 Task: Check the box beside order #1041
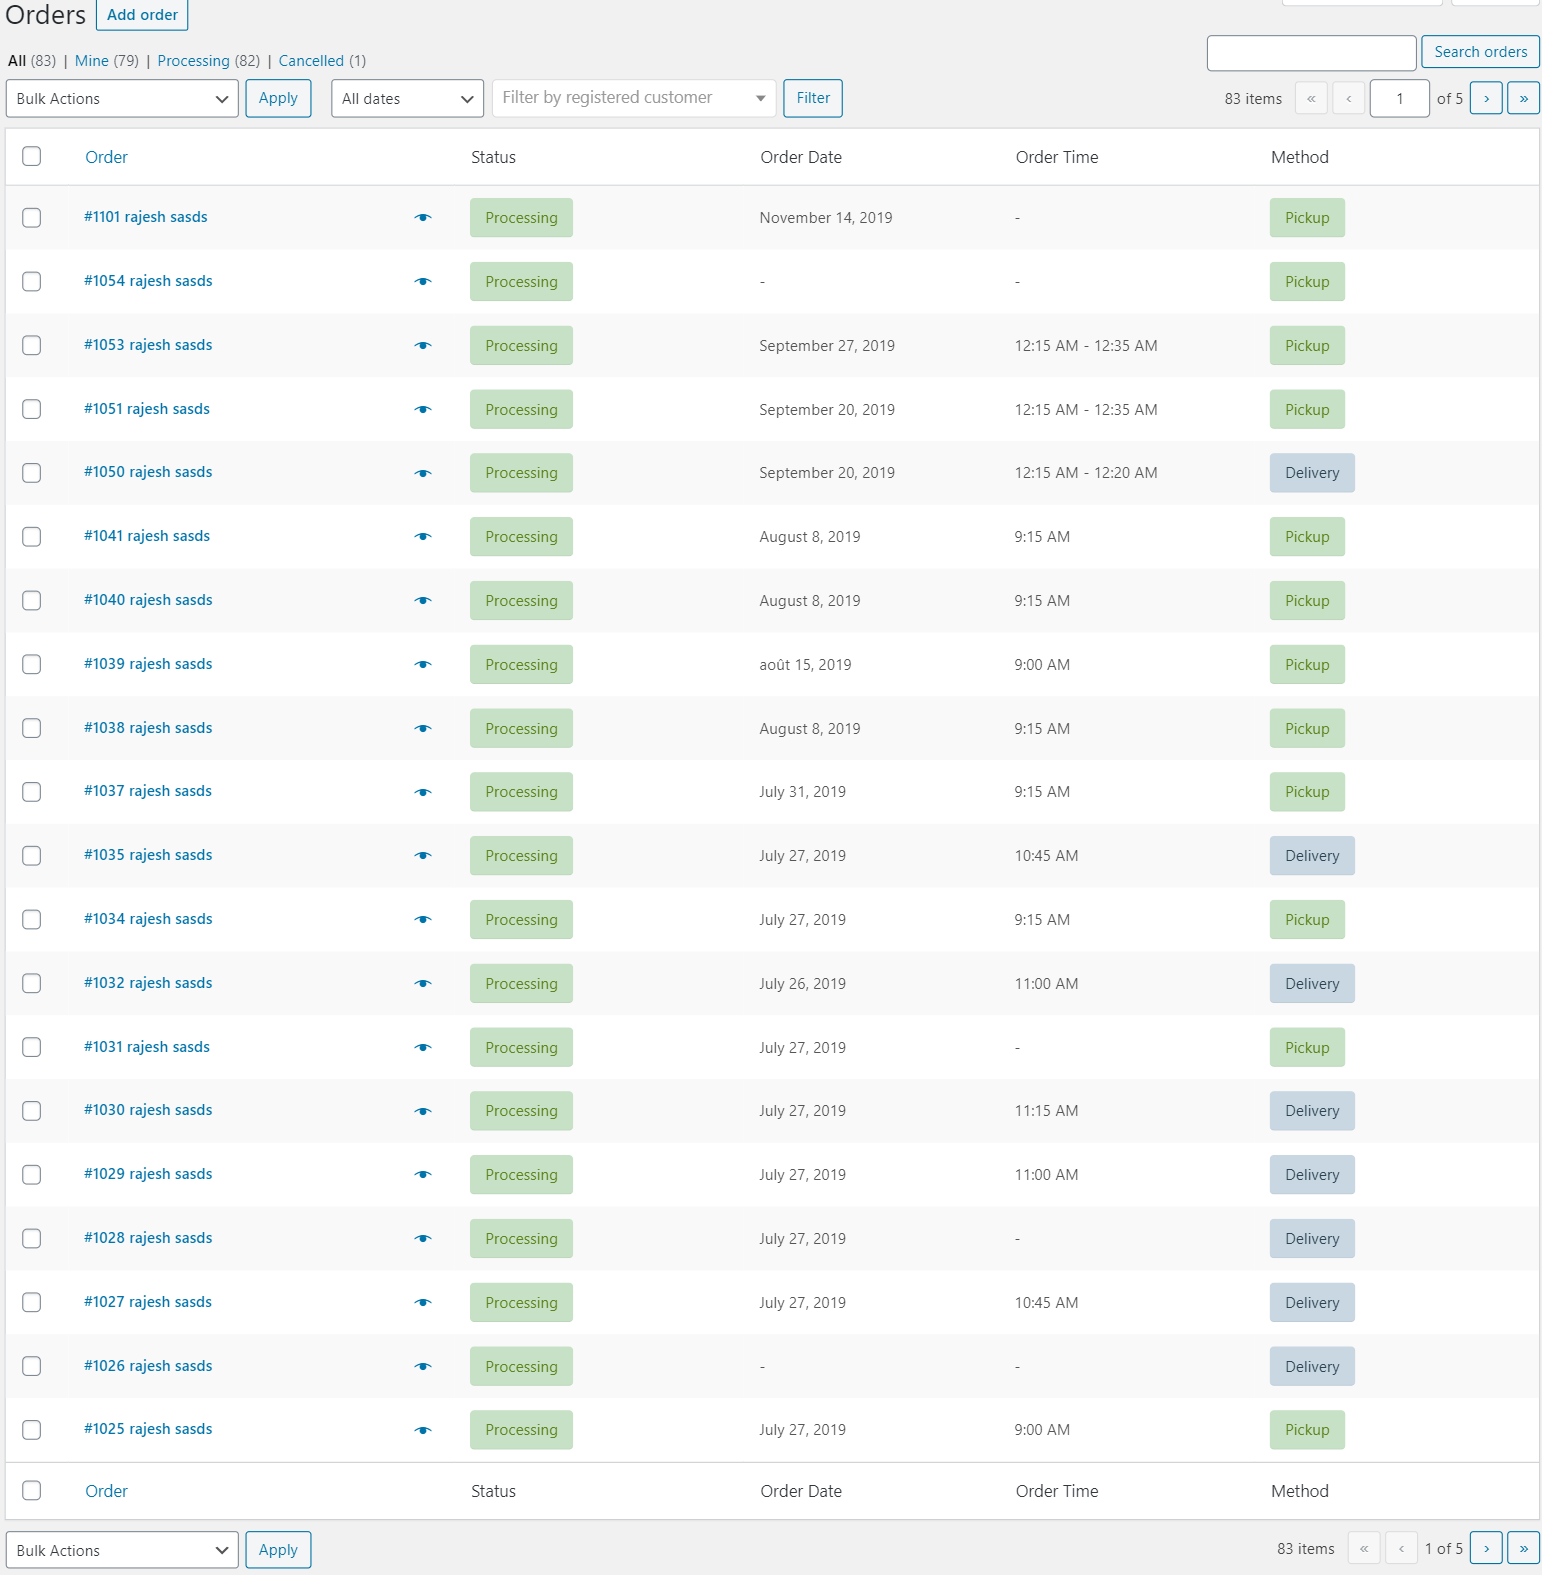click(x=32, y=537)
